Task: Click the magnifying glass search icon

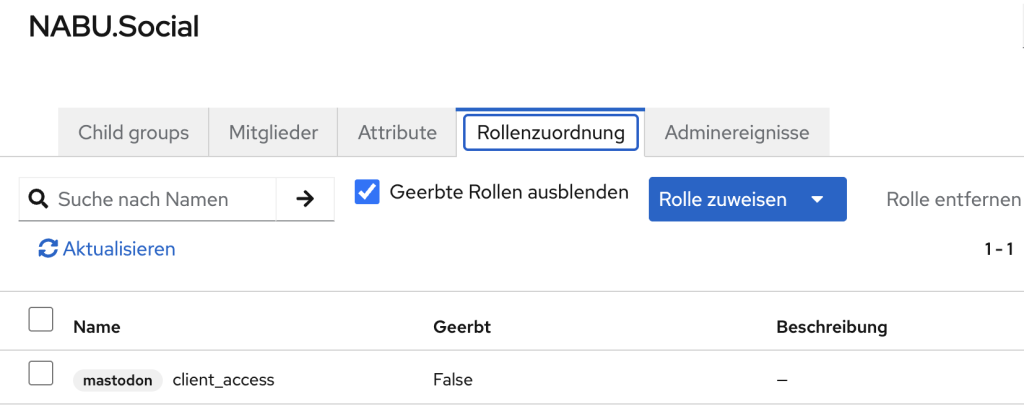Action: [x=38, y=199]
